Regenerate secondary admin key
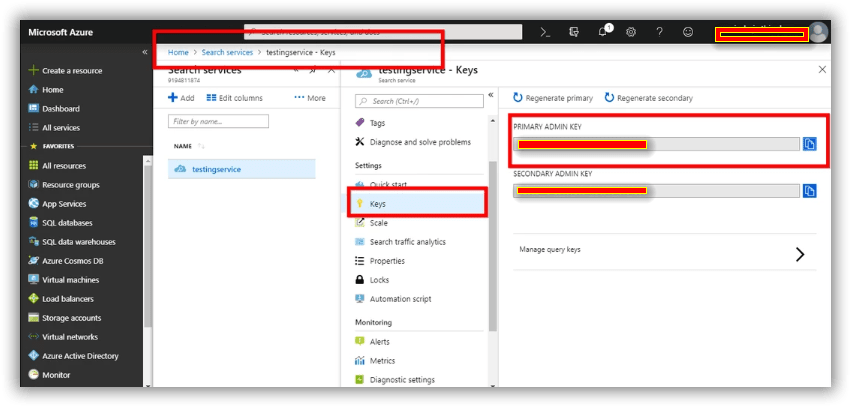Viewport: 851px width, 407px height. point(649,98)
